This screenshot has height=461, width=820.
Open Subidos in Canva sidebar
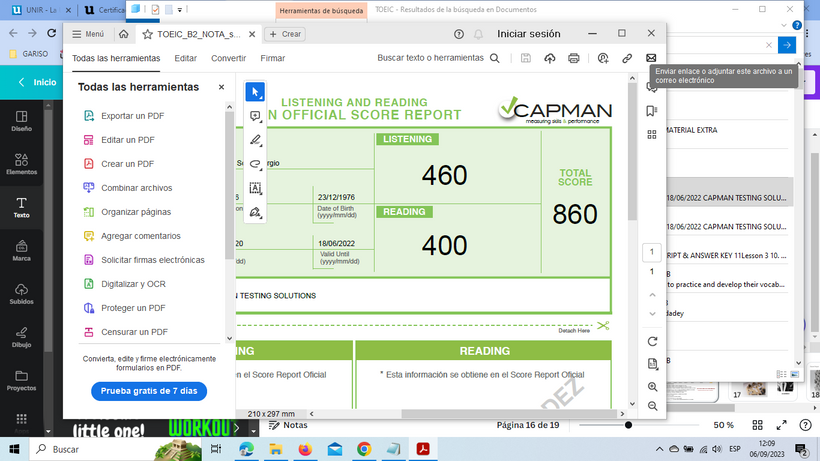pyautogui.click(x=21, y=294)
